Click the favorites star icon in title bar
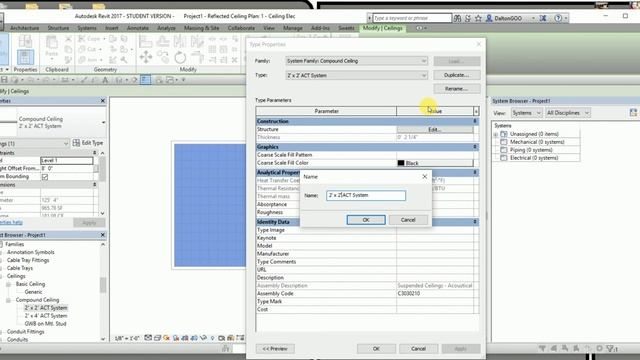640x360 pixels. 478,18
